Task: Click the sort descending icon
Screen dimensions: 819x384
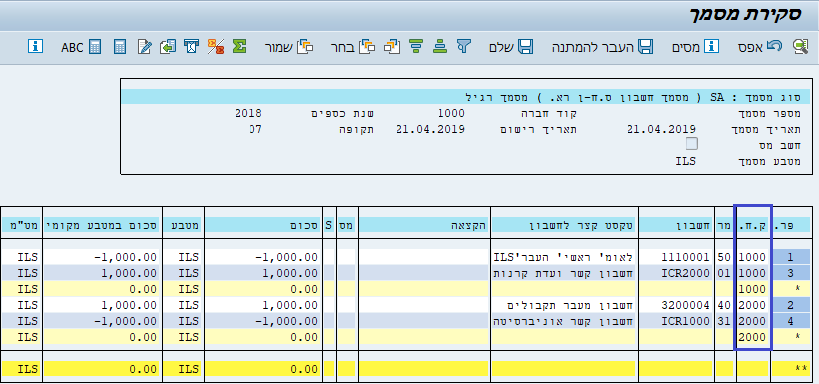Action: 416,46
